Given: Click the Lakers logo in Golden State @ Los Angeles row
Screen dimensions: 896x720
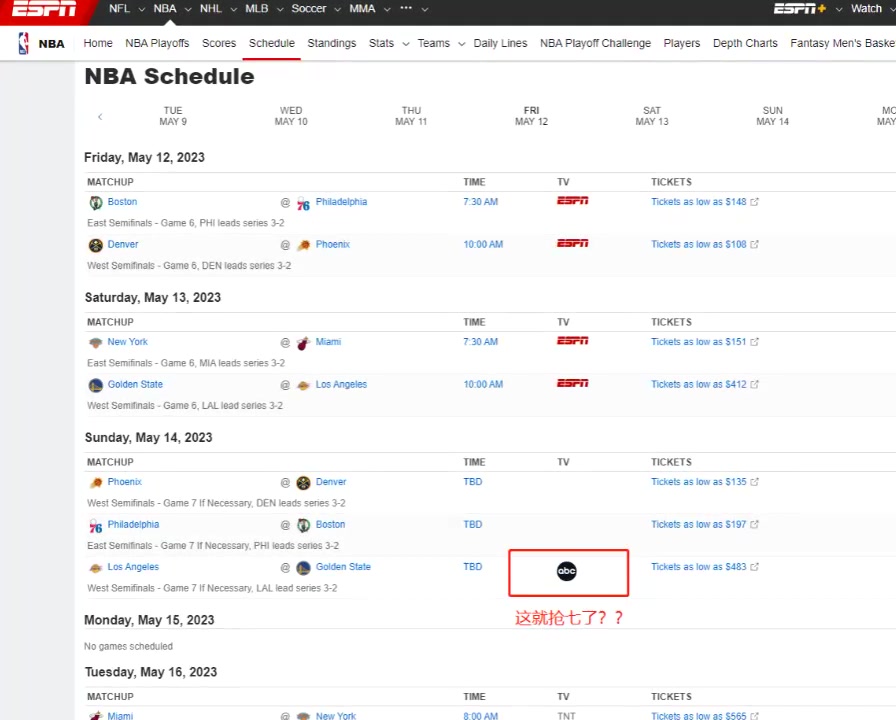Looking at the screenshot, I should [303, 385].
